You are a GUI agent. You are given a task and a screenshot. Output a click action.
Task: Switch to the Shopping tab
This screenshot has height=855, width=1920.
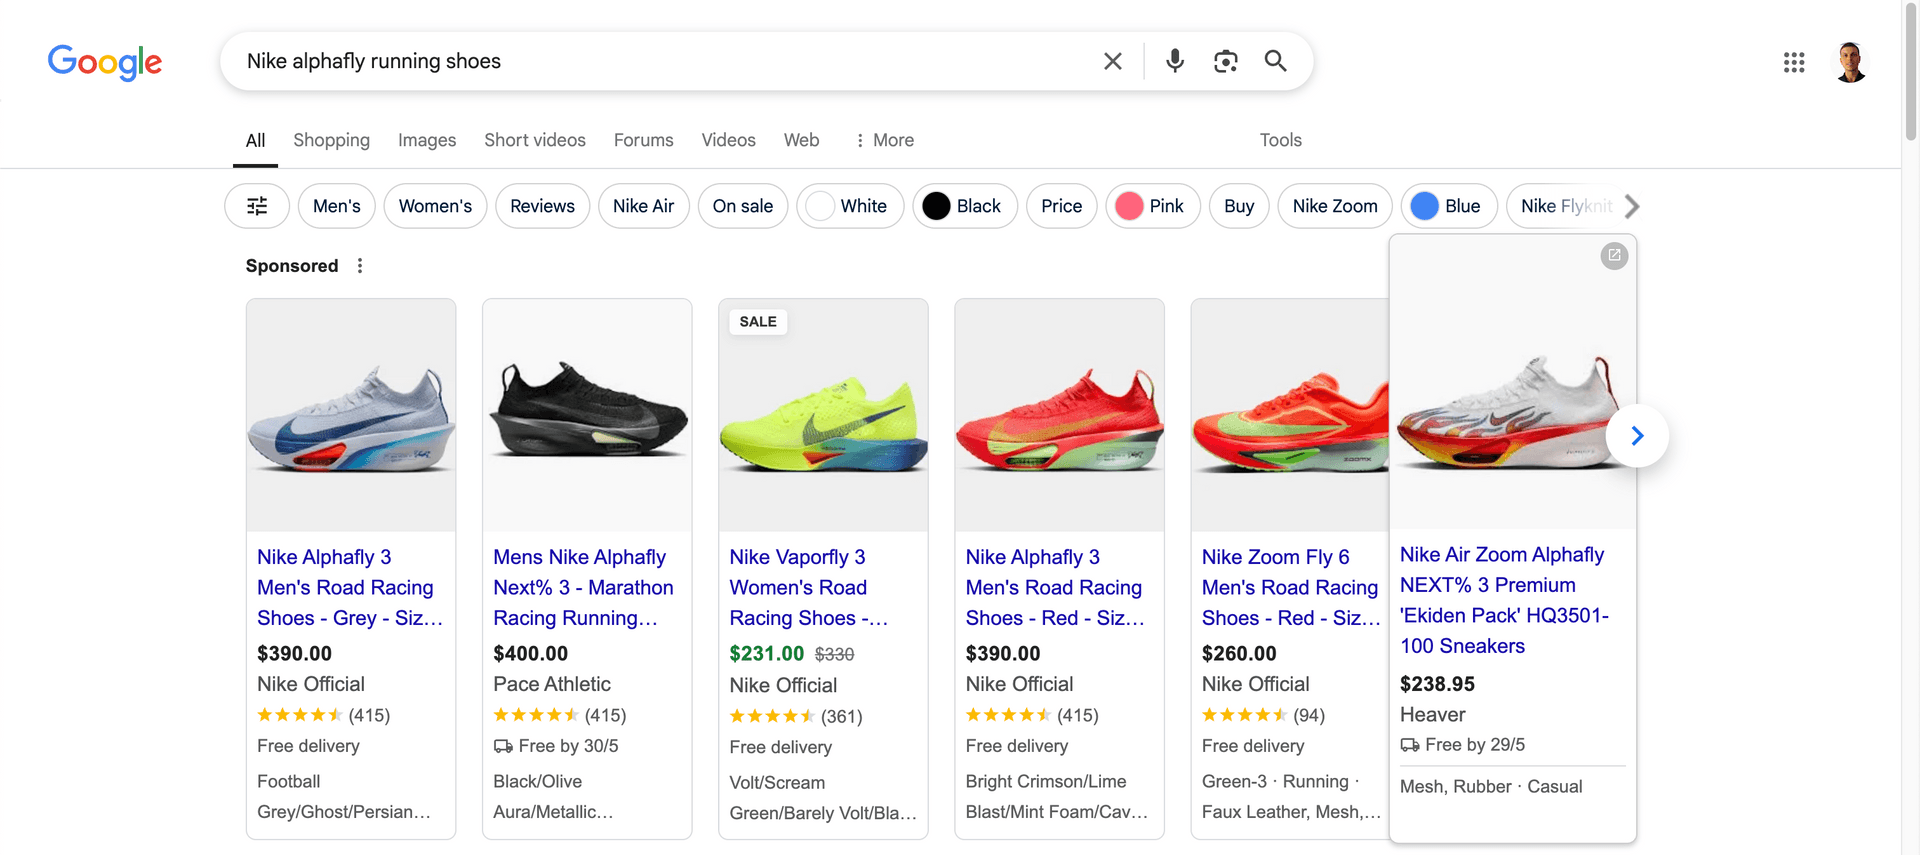click(331, 140)
